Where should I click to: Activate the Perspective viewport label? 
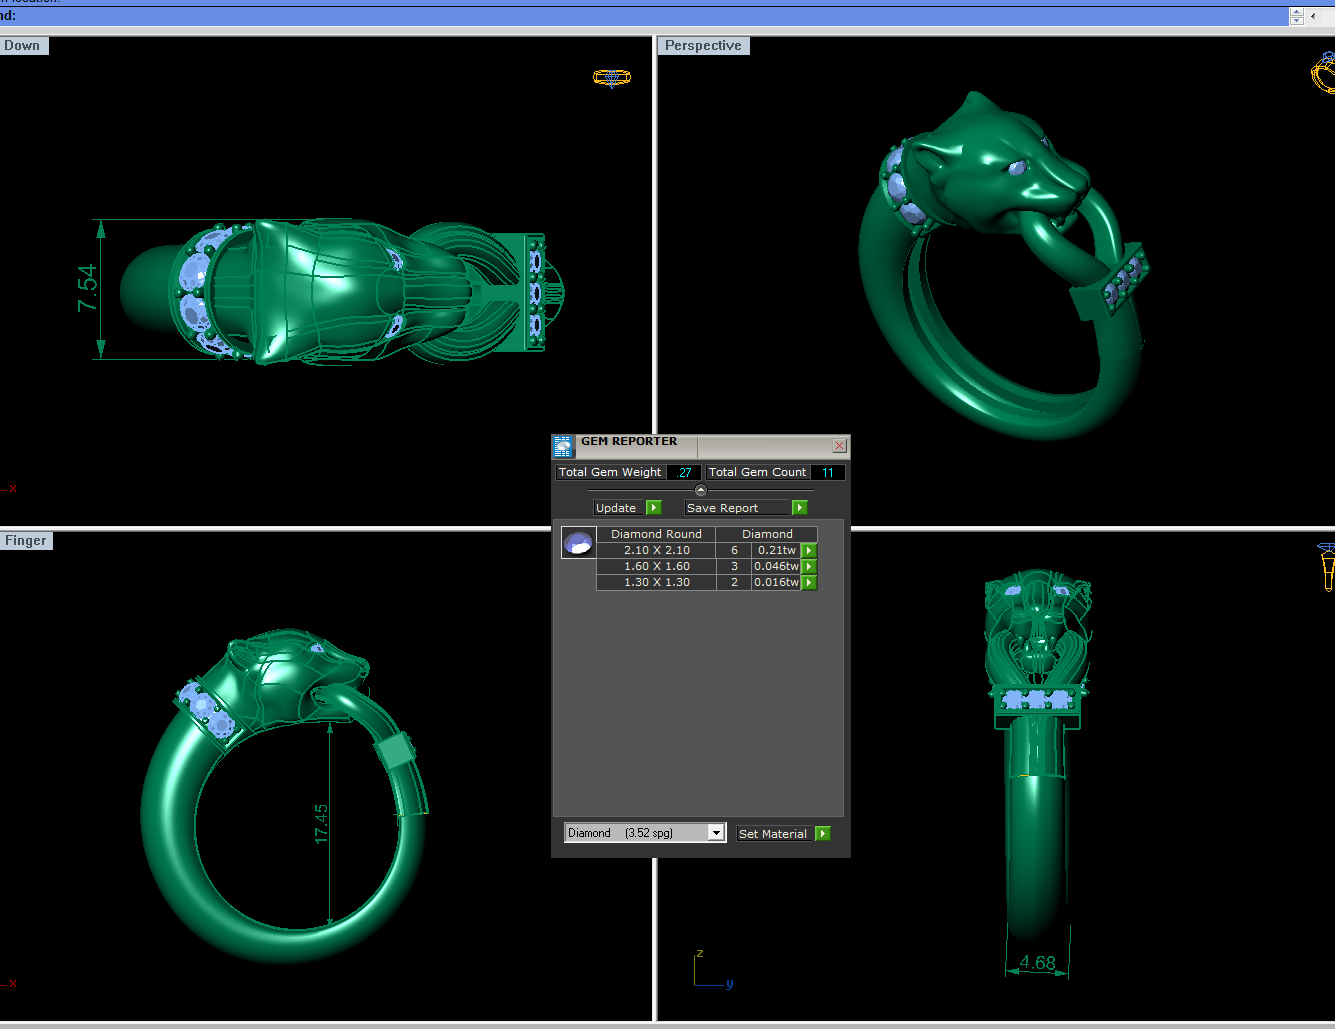pyautogui.click(x=703, y=46)
